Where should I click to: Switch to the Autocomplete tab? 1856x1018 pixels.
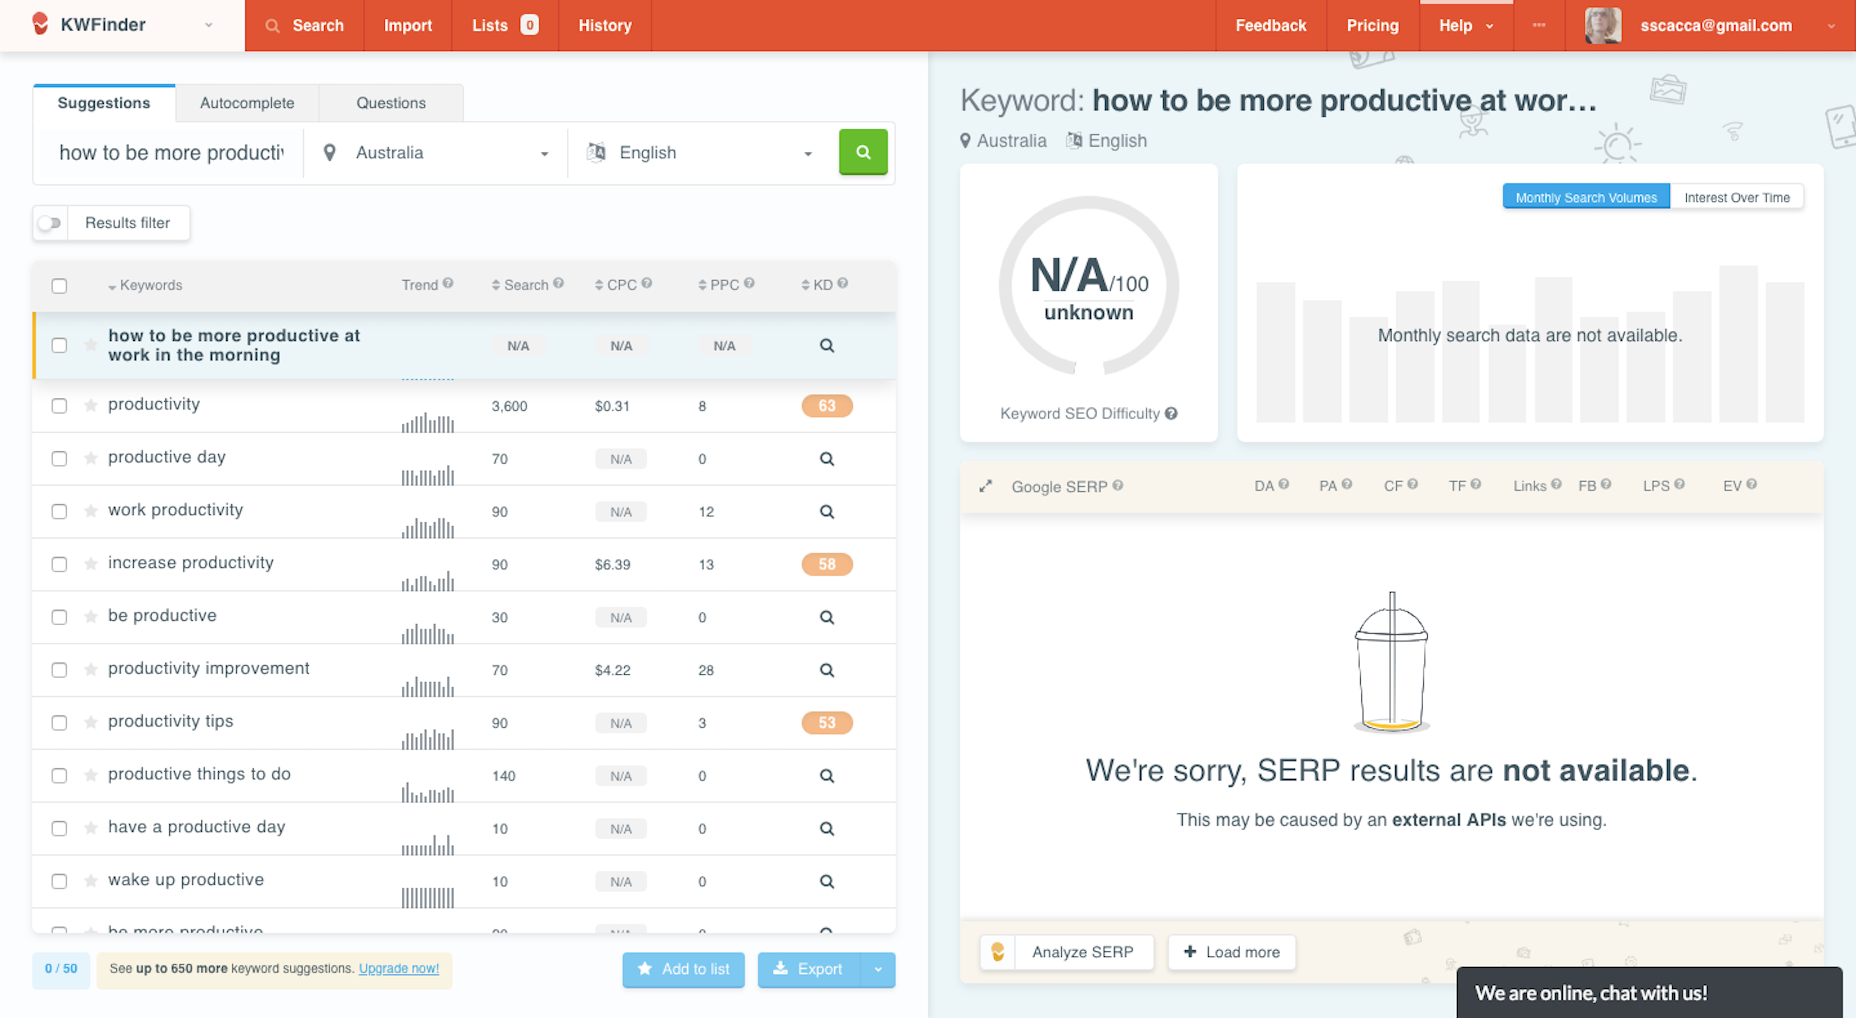(x=247, y=103)
